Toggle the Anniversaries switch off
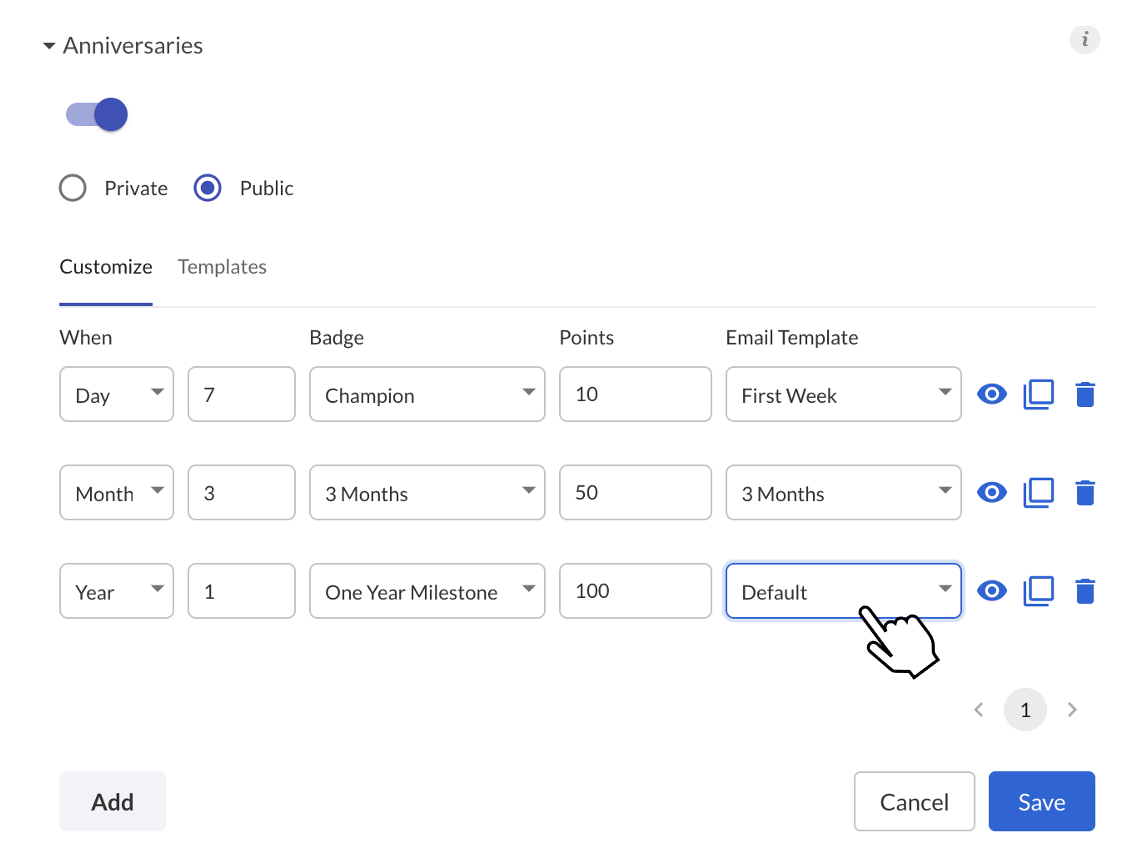Image resolution: width=1138 pixels, height=852 pixels. click(97, 115)
